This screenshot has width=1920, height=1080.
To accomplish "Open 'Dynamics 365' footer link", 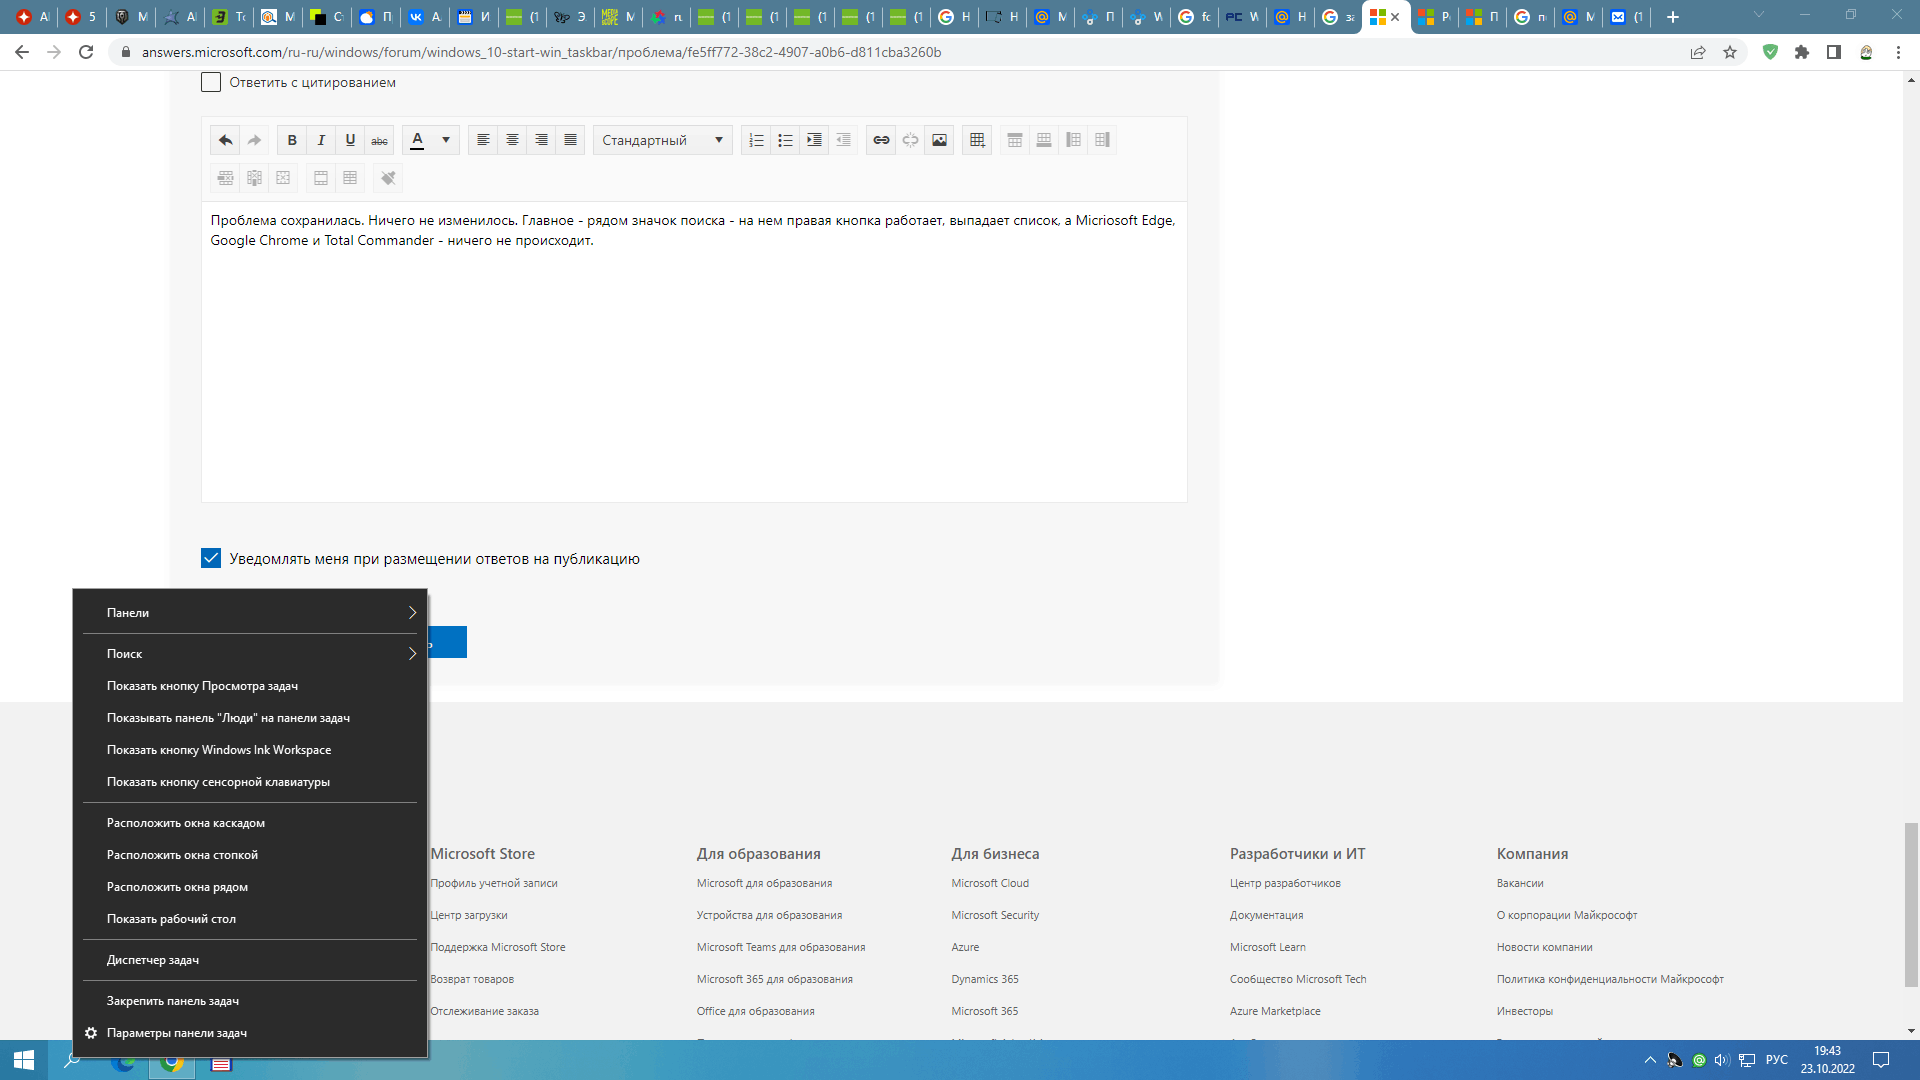I will (x=985, y=979).
